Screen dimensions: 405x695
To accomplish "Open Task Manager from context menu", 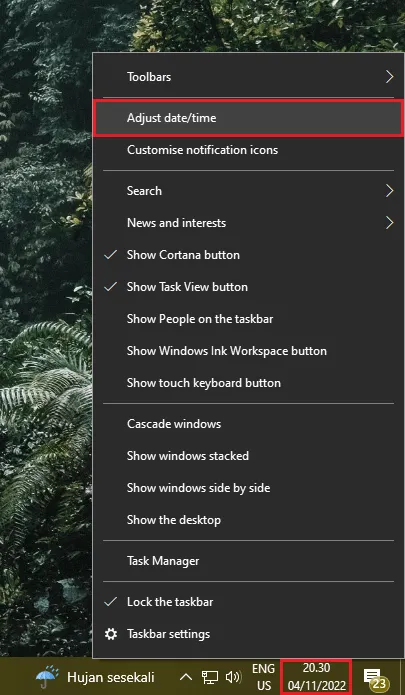I will pos(249,561).
